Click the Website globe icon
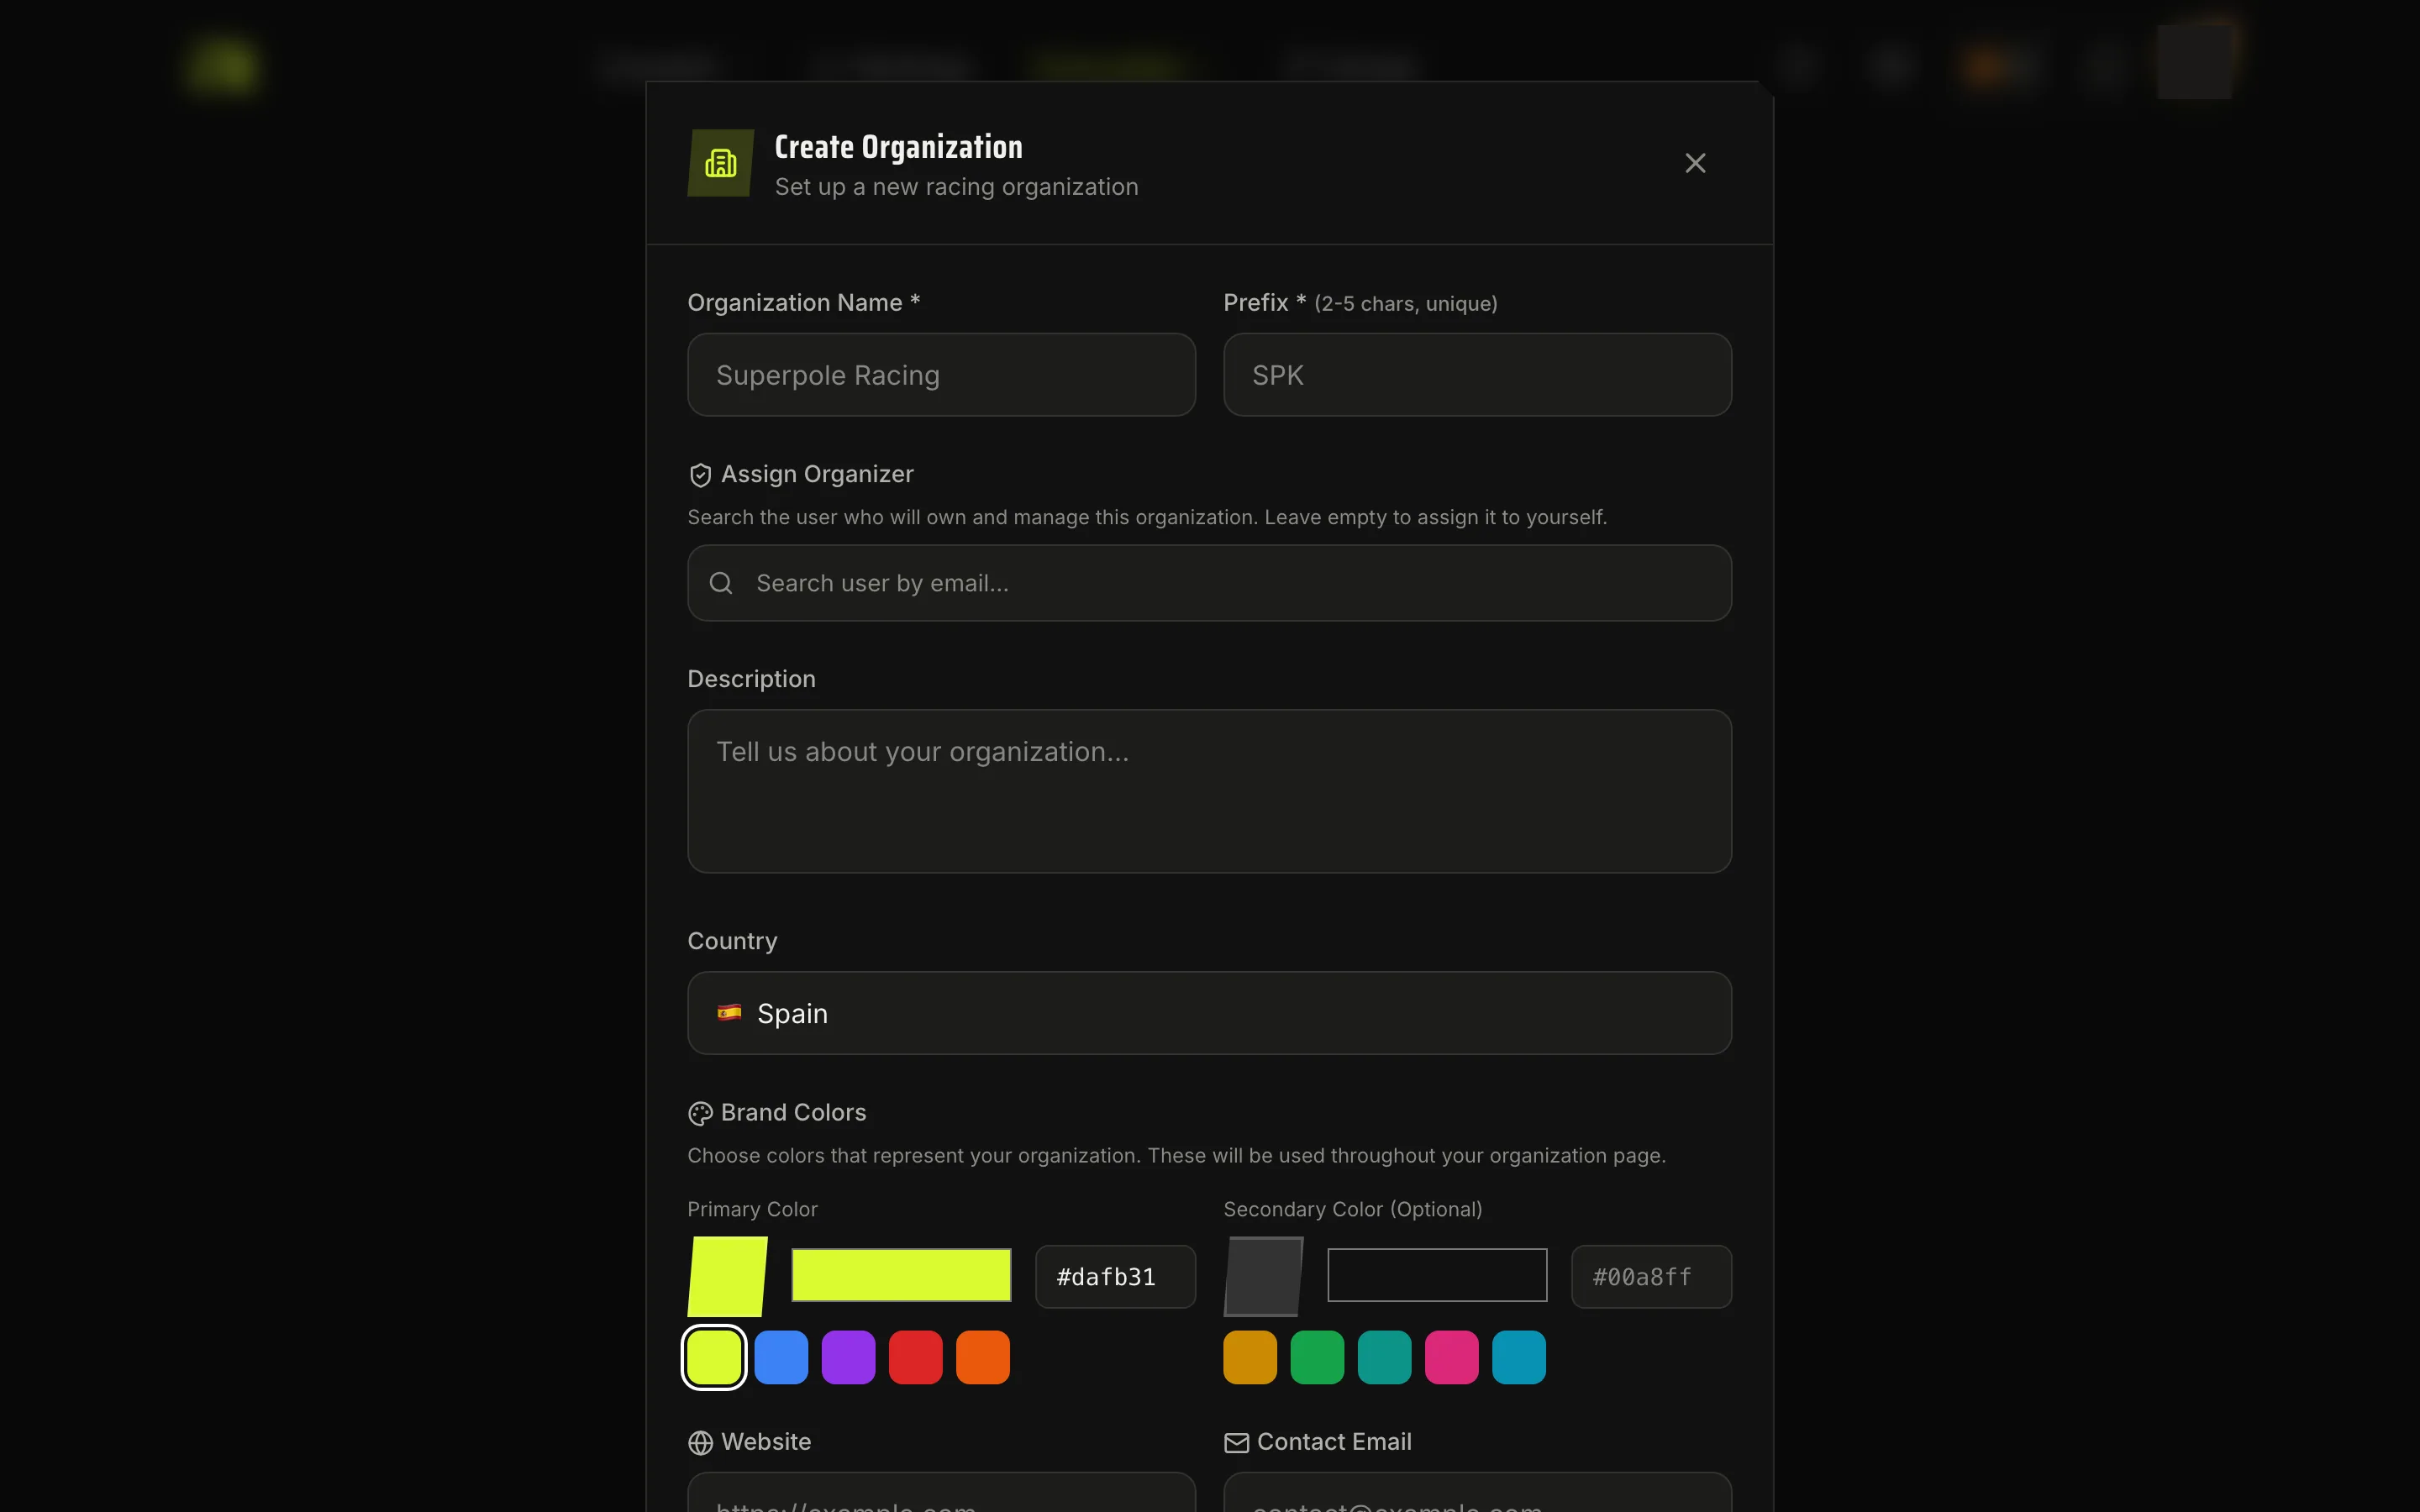This screenshot has width=2420, height=1512. [x=700, y=1442]
